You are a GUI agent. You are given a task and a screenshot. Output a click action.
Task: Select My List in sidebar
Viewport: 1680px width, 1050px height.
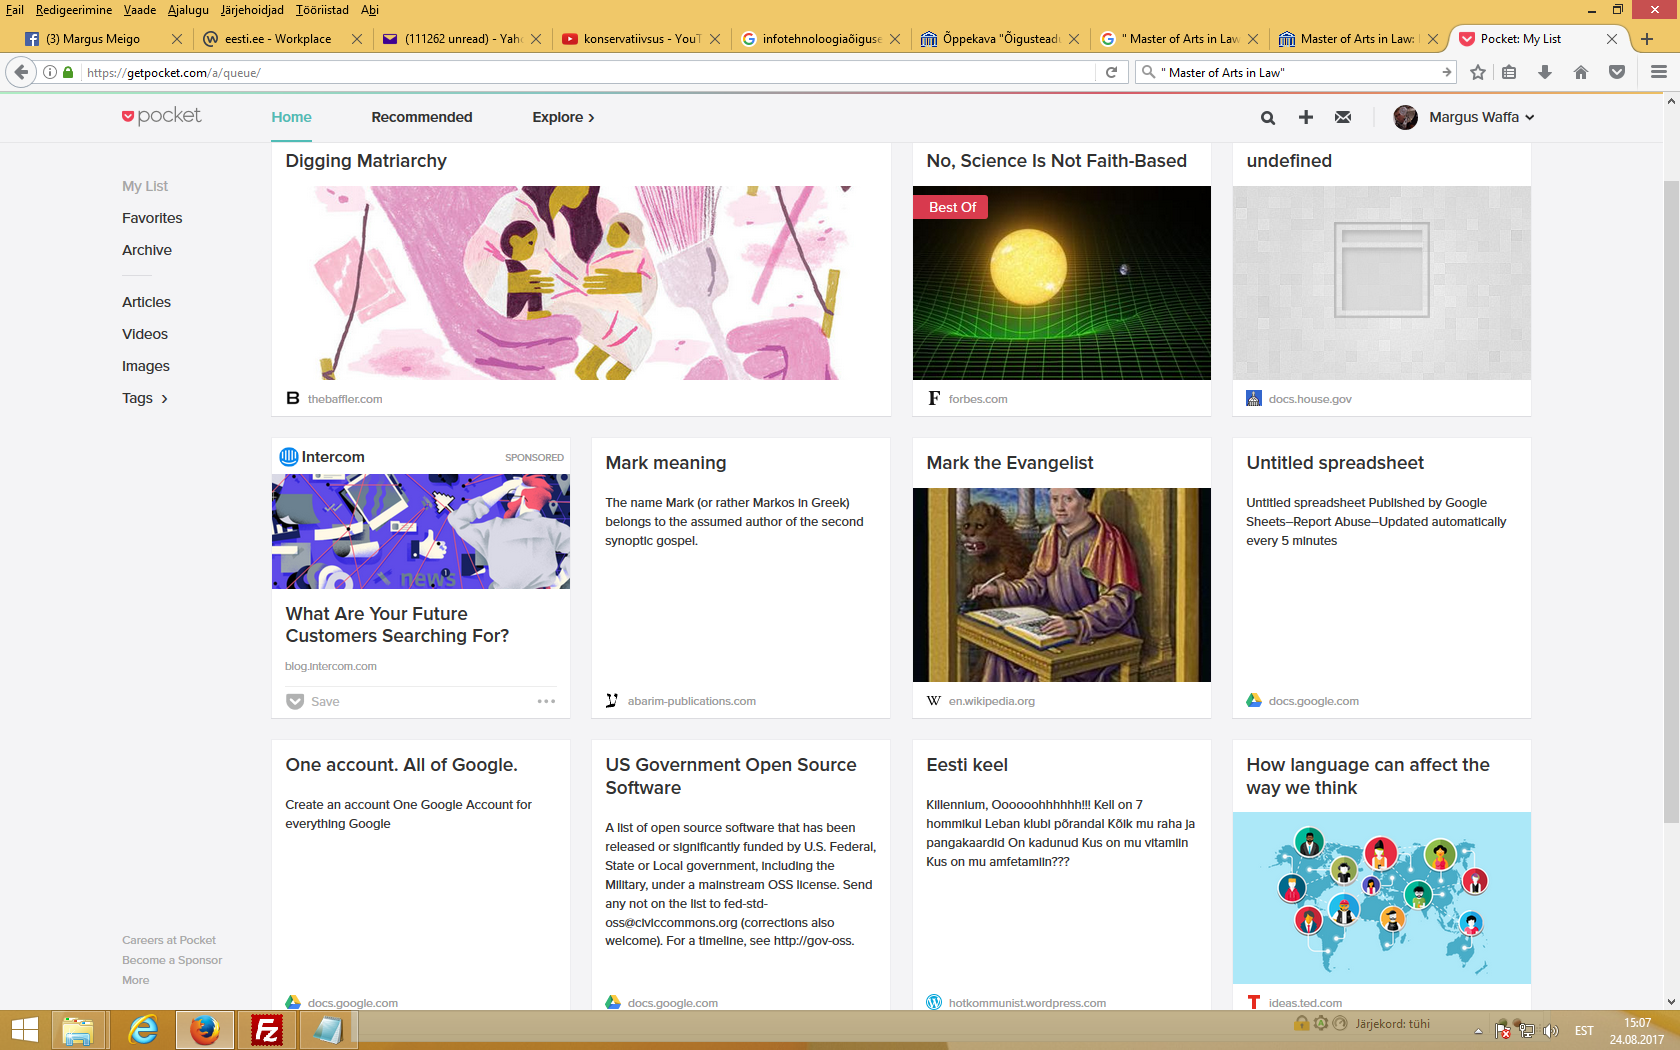pos(145,186)
